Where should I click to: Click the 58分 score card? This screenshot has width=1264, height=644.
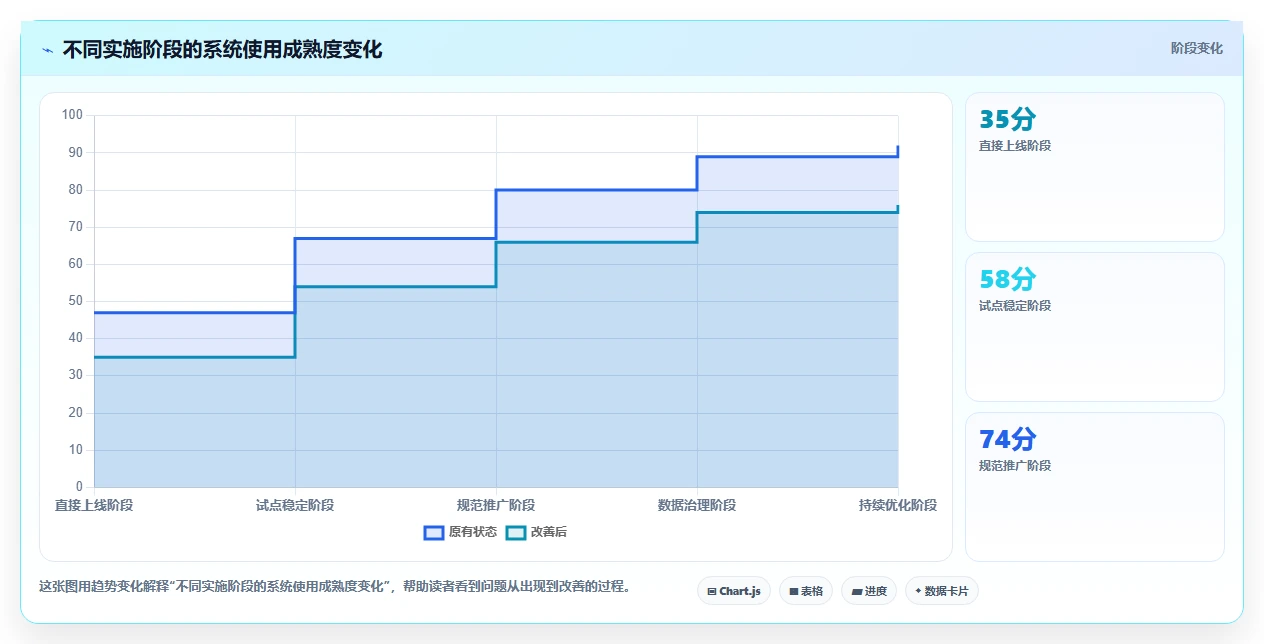point(1094,327)
